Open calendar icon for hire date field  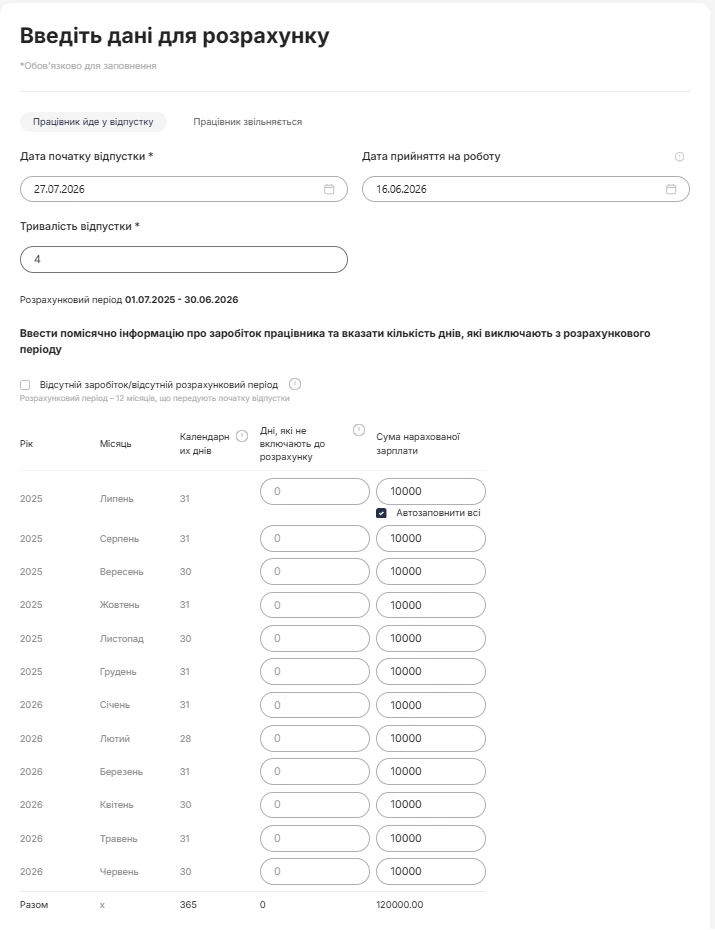671,189
